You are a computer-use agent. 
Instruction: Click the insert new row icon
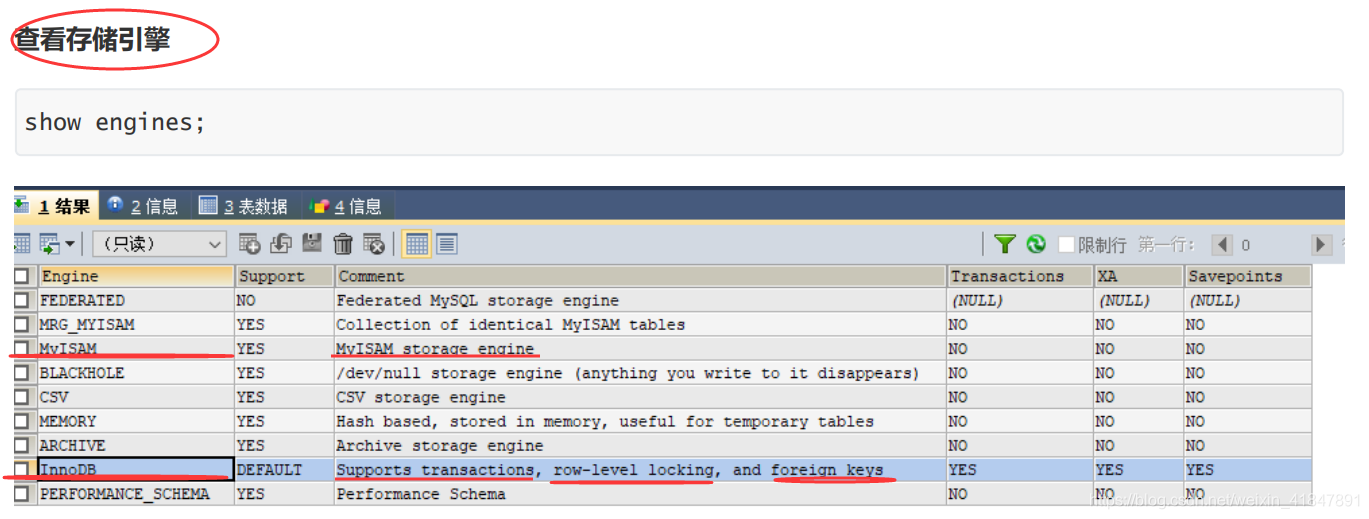[x=250, y=244]
